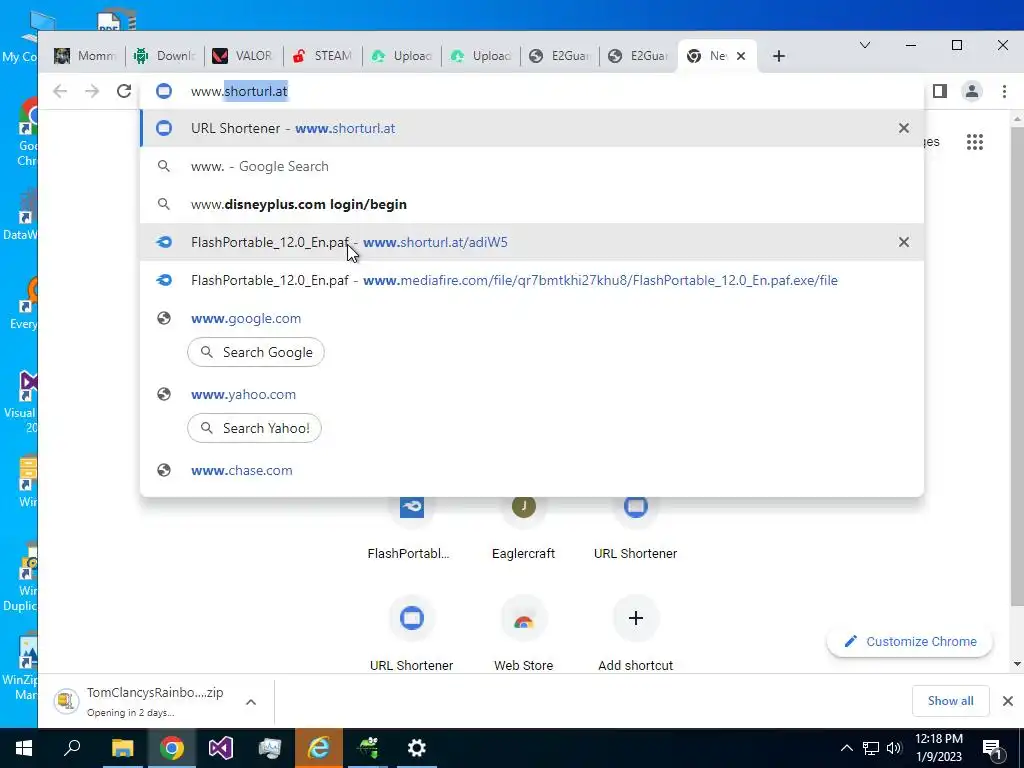The height and width of the screenshot is (768, 1024).
Task: Open the Google apps grid icon
Action: tap(975, 142)
